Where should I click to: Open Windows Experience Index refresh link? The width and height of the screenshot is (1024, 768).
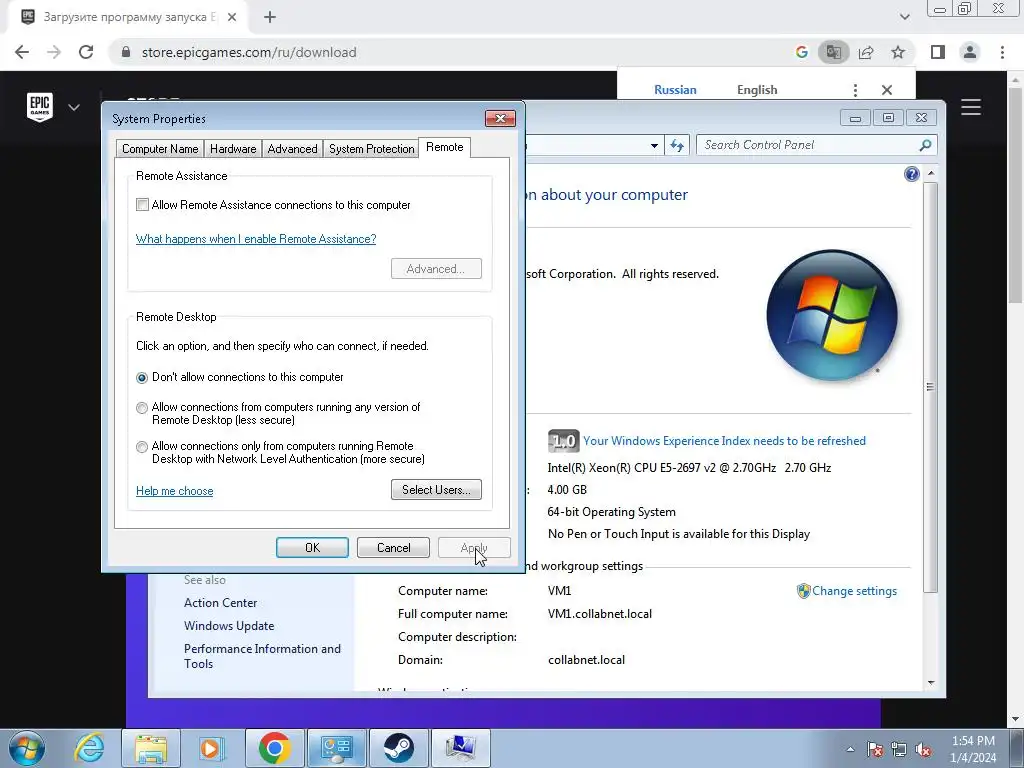(x=724, y=441)
